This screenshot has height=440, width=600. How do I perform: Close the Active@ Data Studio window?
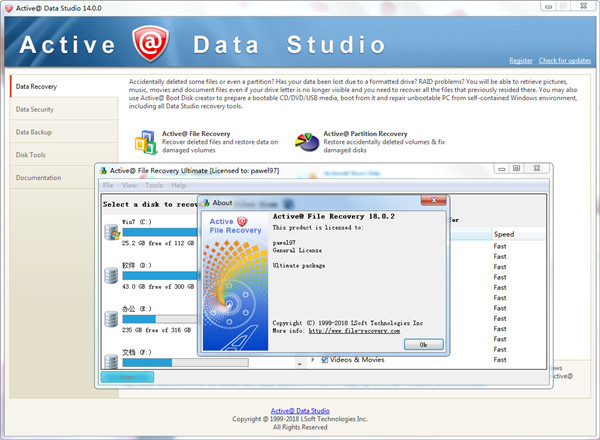pos(583,6)
